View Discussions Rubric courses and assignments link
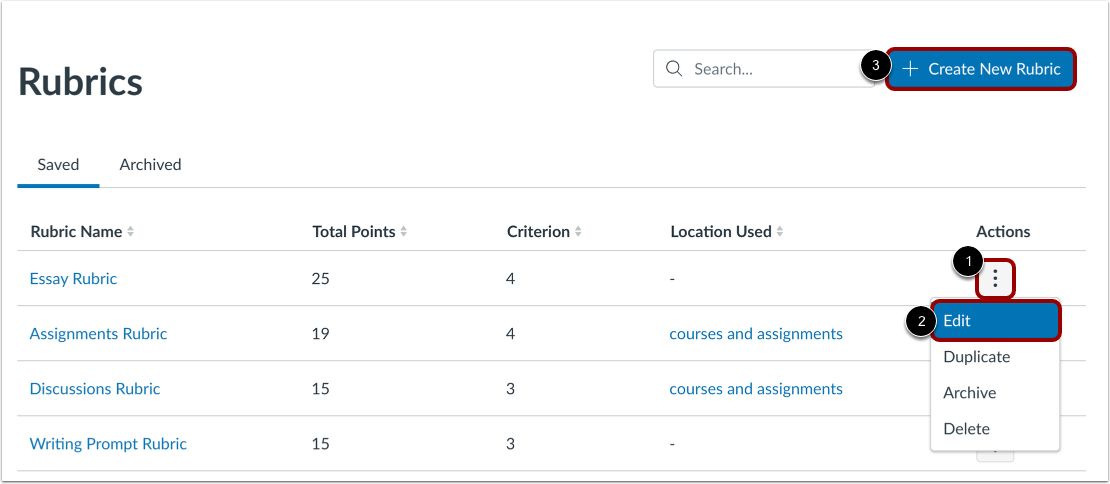This screenshot has width=1110, height=484. click(x=755, y=389)
